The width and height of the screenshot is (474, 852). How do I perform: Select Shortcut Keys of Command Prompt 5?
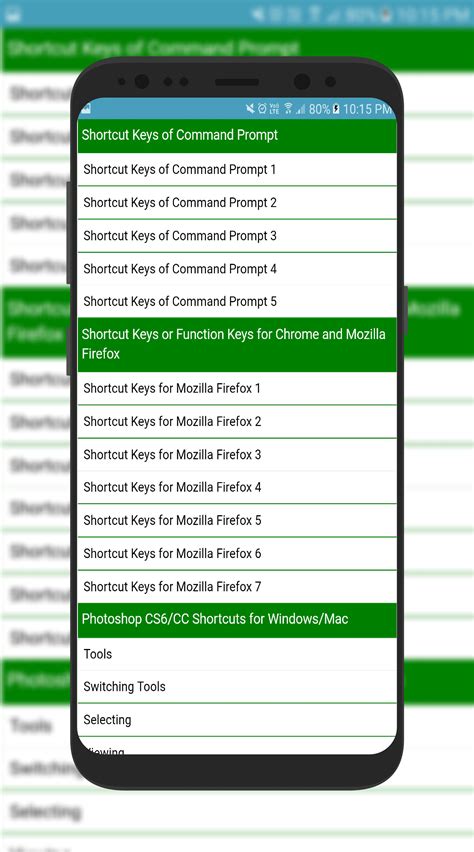coord(237,302)
